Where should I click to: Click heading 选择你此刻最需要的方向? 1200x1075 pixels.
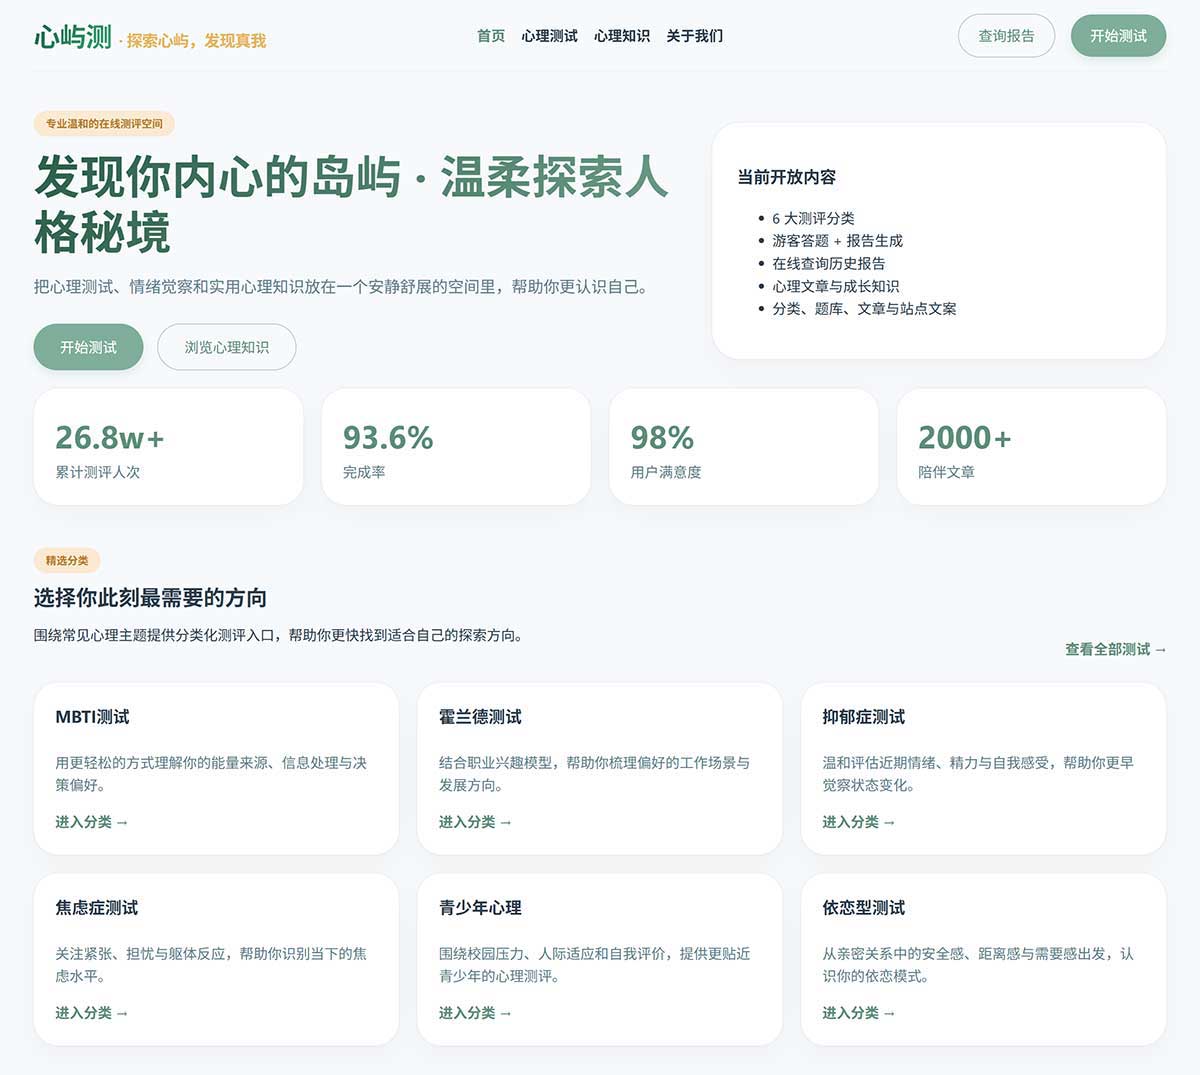150,598
